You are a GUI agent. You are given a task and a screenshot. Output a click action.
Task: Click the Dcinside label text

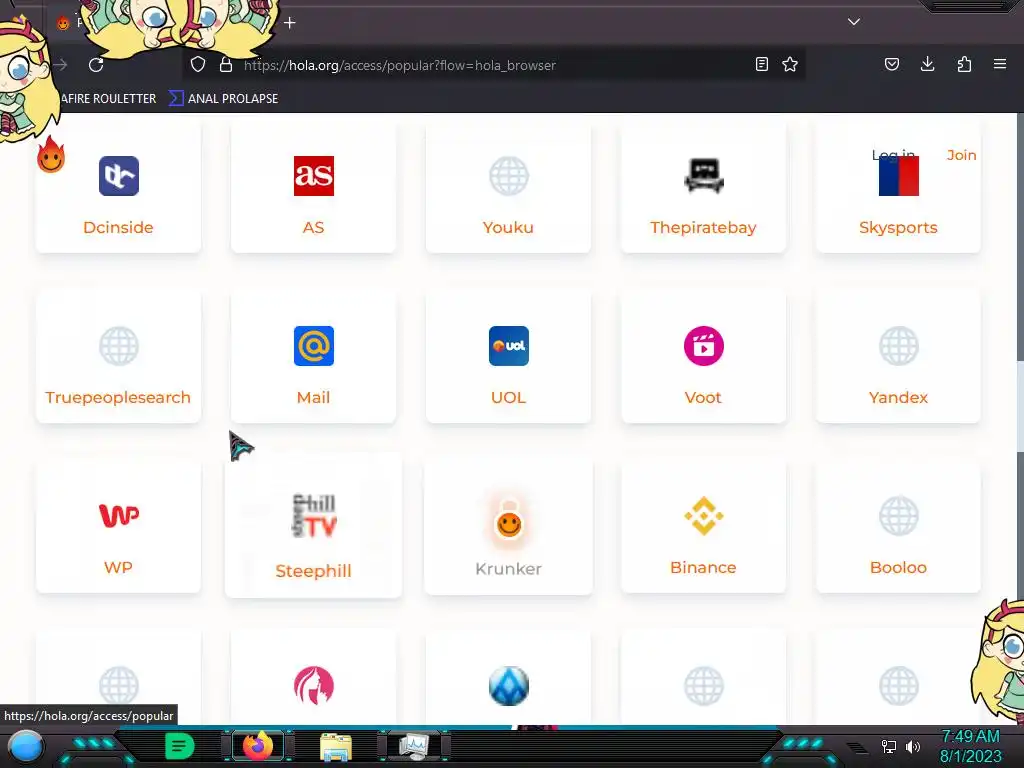(118, 227)
